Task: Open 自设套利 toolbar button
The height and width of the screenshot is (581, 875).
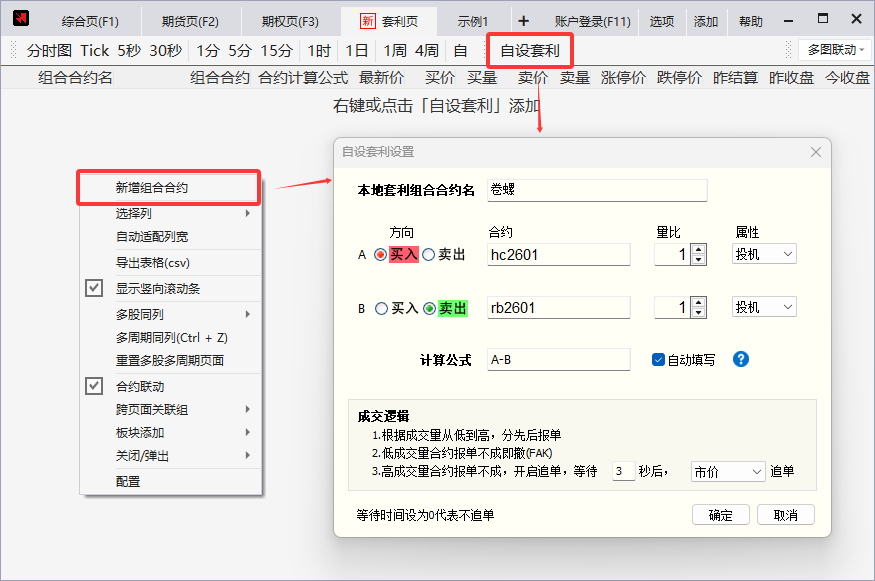Action: coord(530,50)
